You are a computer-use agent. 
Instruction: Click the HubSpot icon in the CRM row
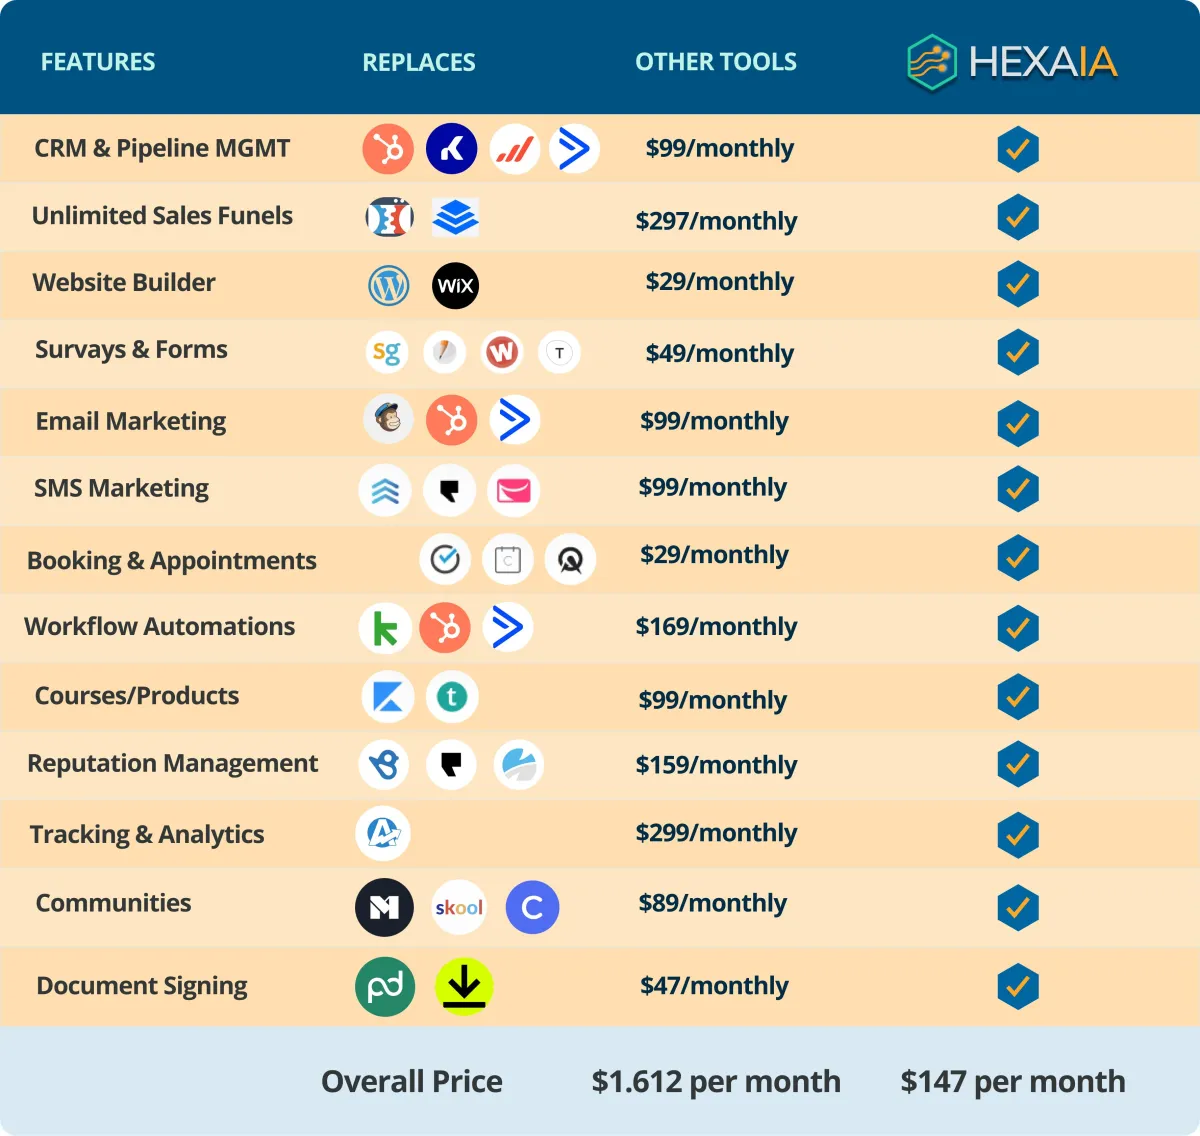coord(388,149)
